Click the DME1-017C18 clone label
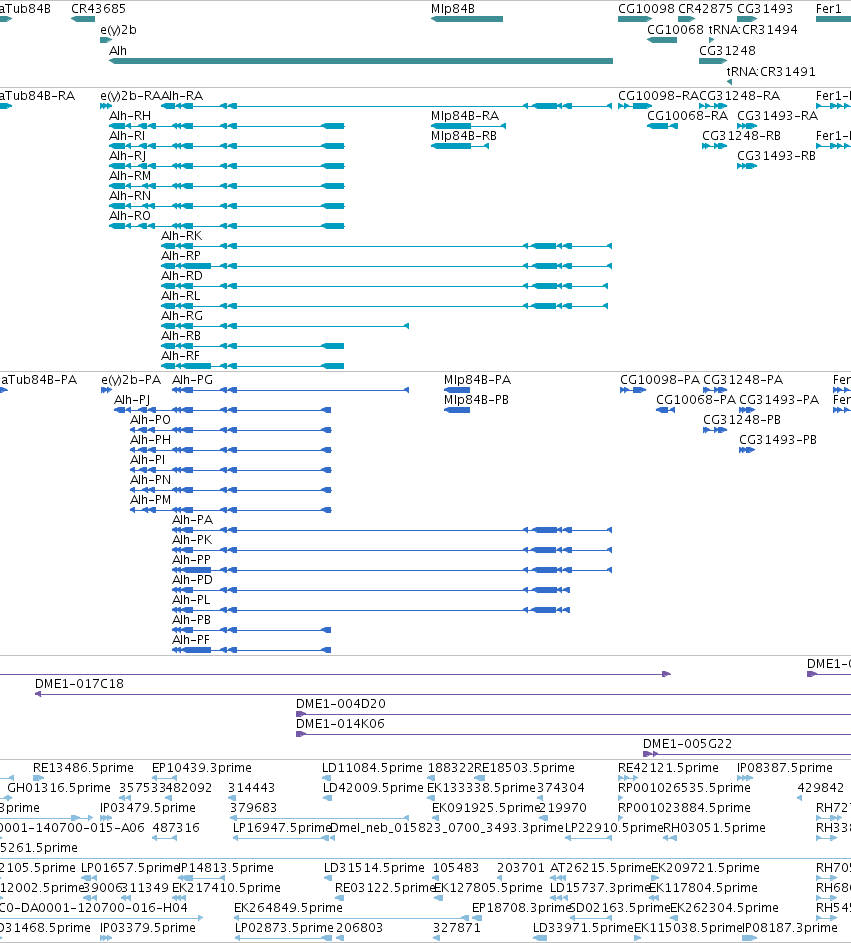This screenshot has width=851, height=943. (79, 684)
